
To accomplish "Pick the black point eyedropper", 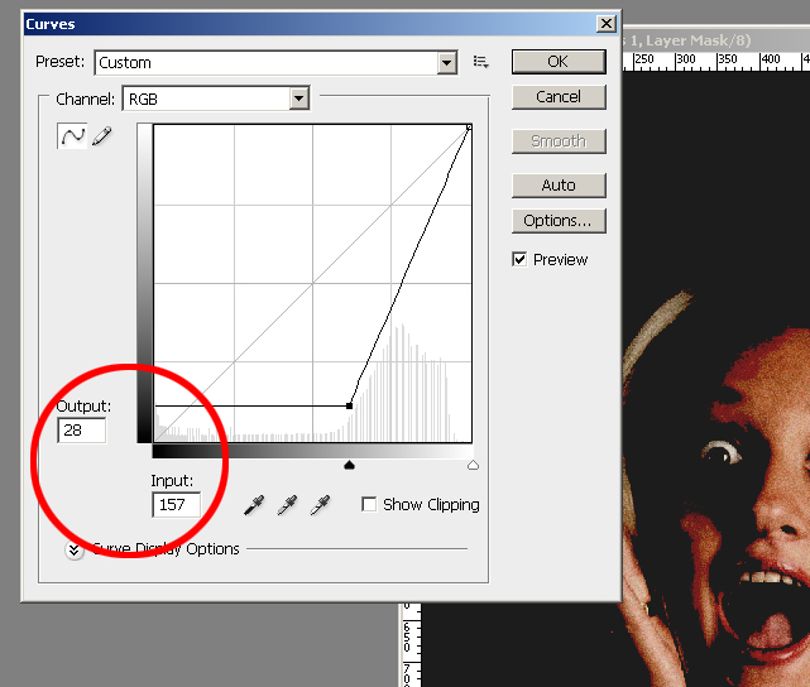I will pos(254,505).
